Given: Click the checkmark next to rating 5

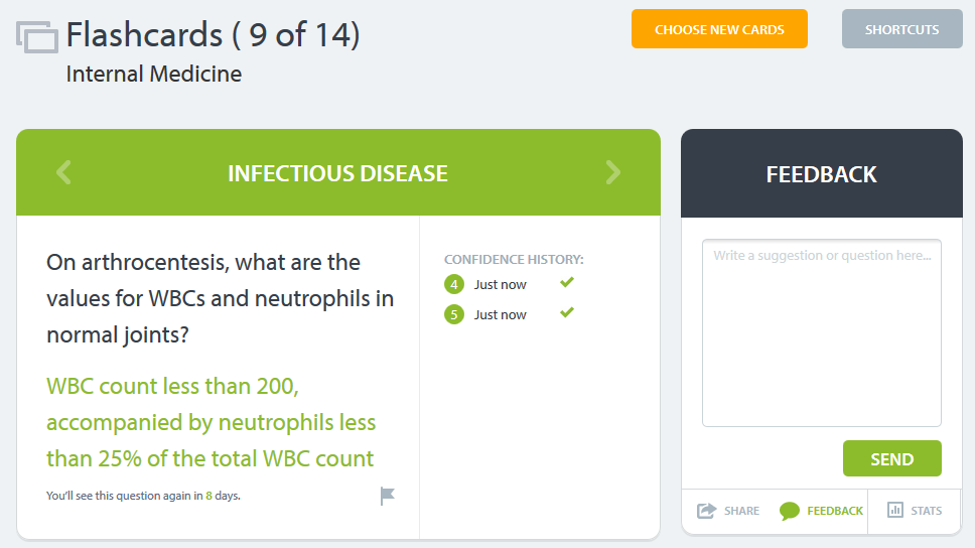Looking at the screenshot, I should tap(566, 312).
